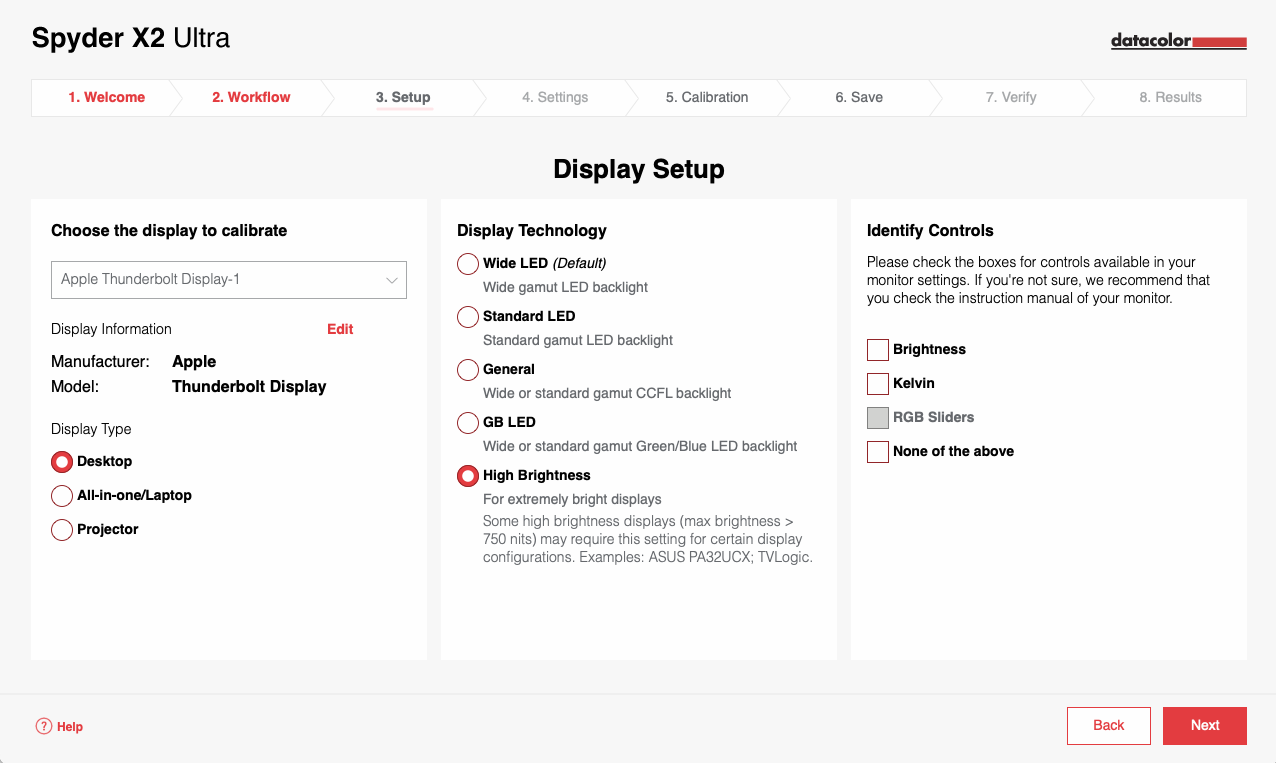
Task: Choose GB LED display technology
Action: tap(468, 423)
